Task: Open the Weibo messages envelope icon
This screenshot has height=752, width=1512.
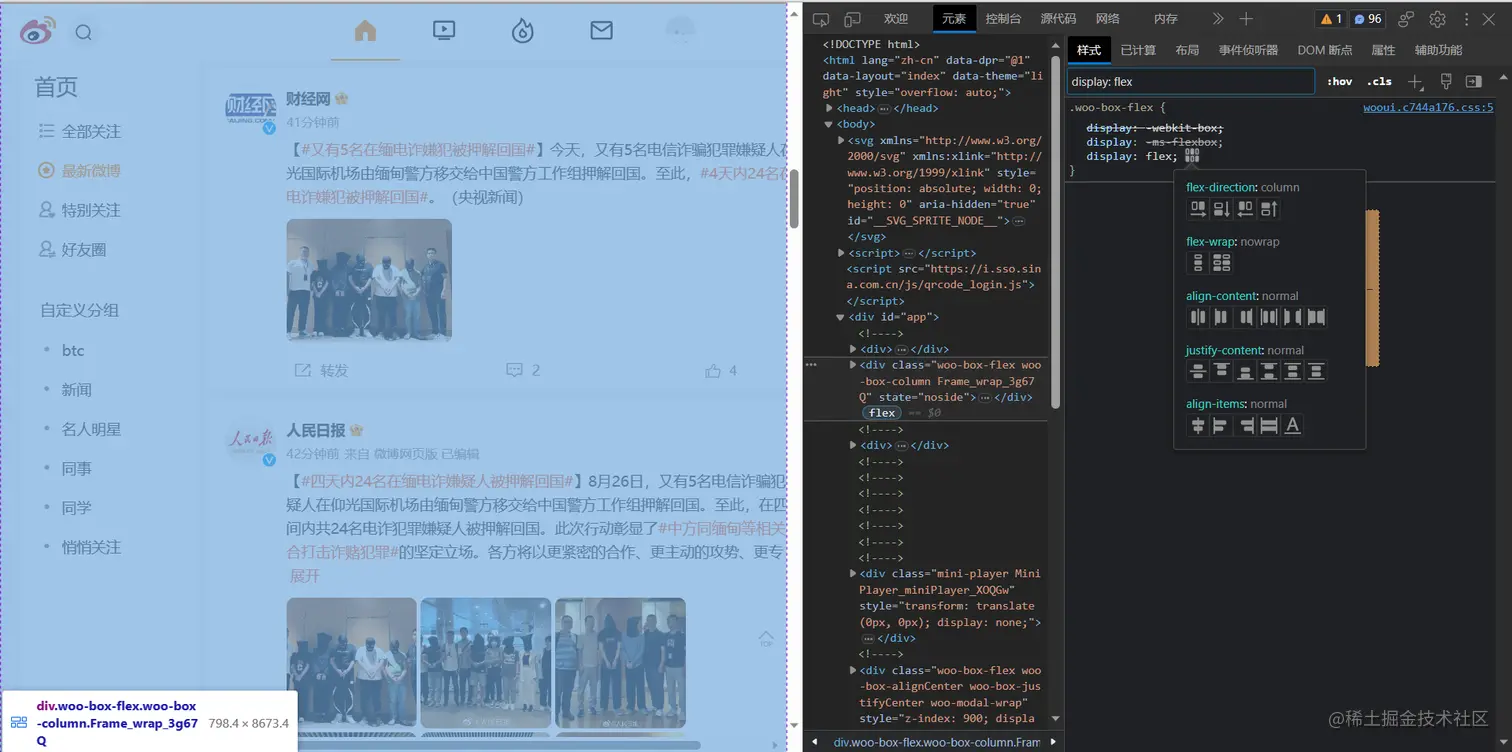Action: coord(601,30)
